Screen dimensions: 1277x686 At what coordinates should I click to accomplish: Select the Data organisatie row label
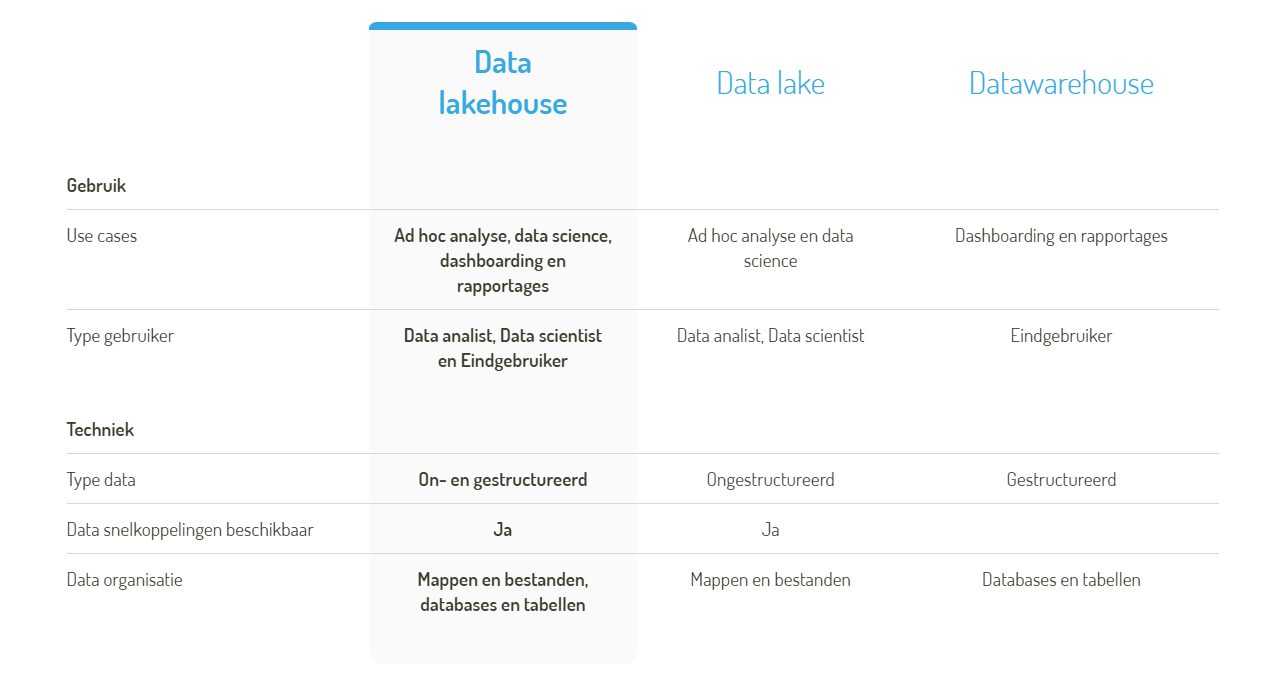pyautogui.click(x=125, y=580)
